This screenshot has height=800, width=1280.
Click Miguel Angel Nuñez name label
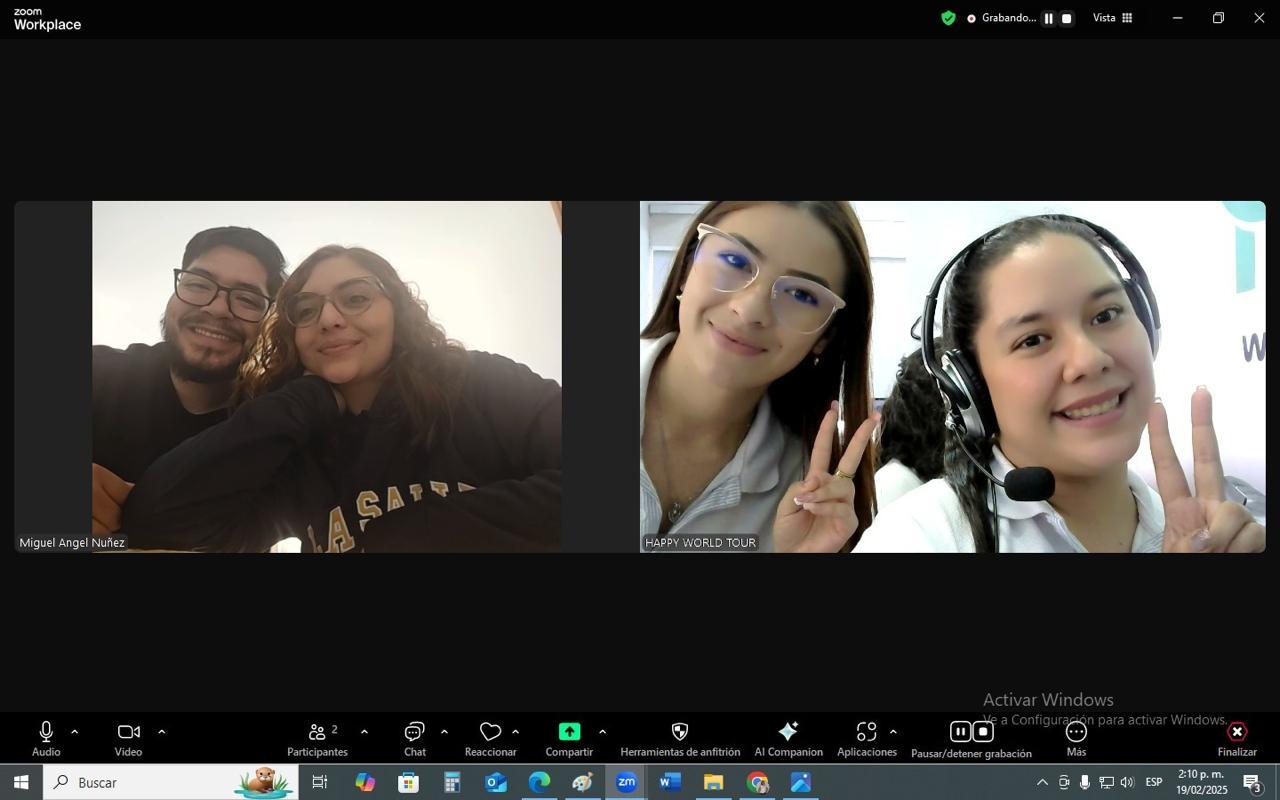tap(72, 543)
